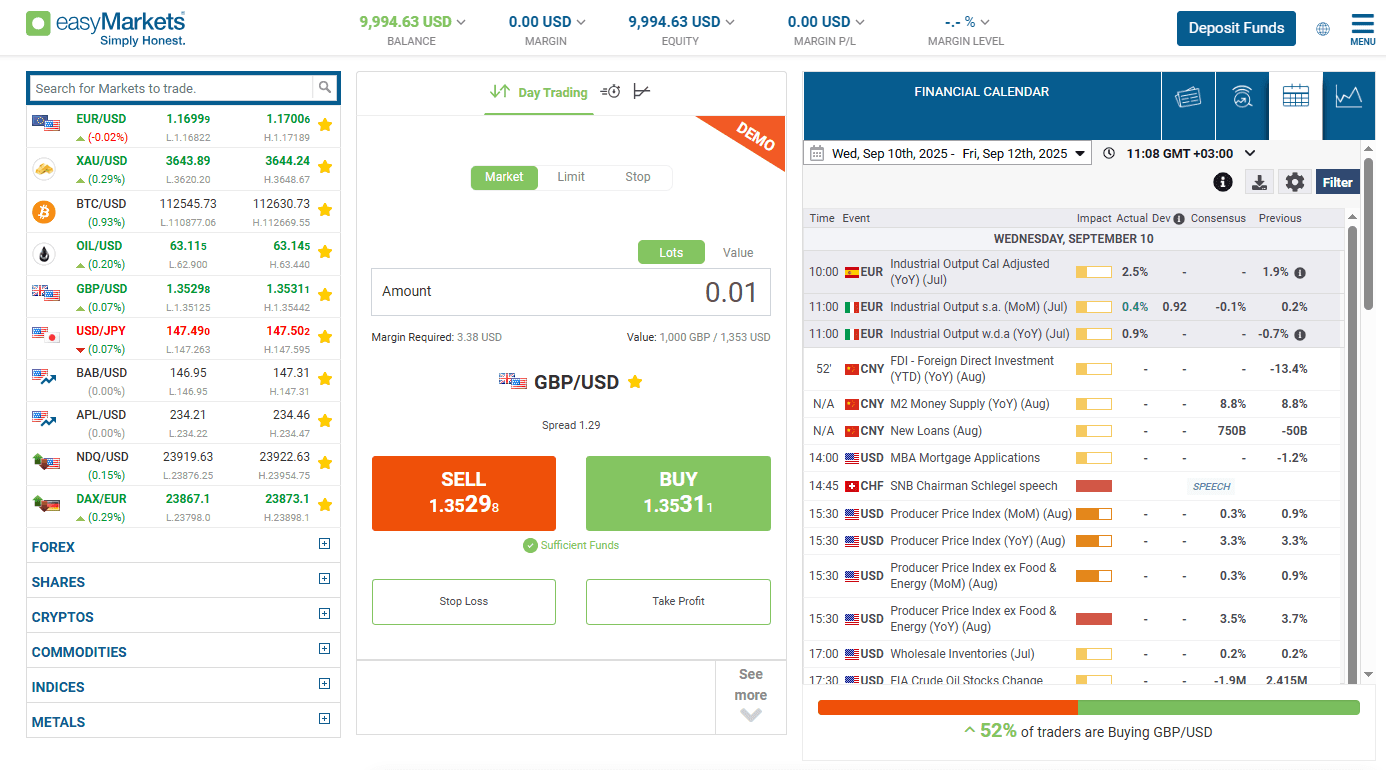Open the market news icon panel

click(x=1188, y=97)
